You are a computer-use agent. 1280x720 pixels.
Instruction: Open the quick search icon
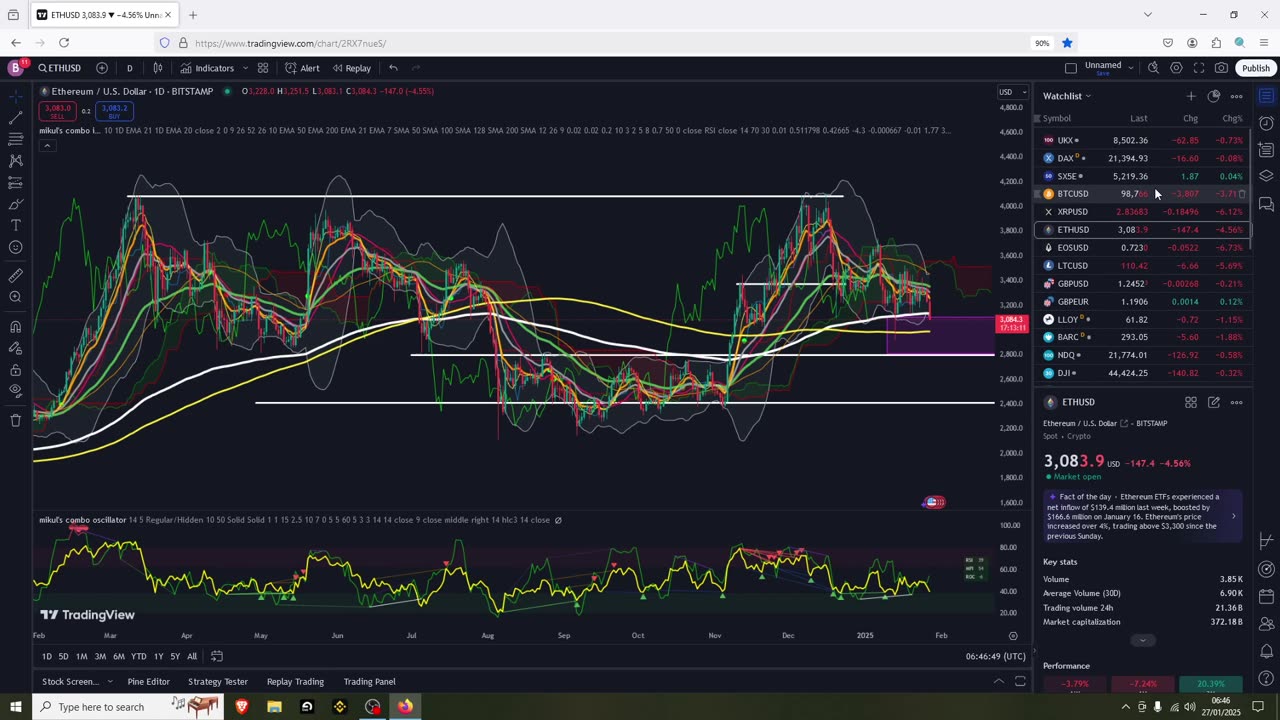(x=1153, y=68)
